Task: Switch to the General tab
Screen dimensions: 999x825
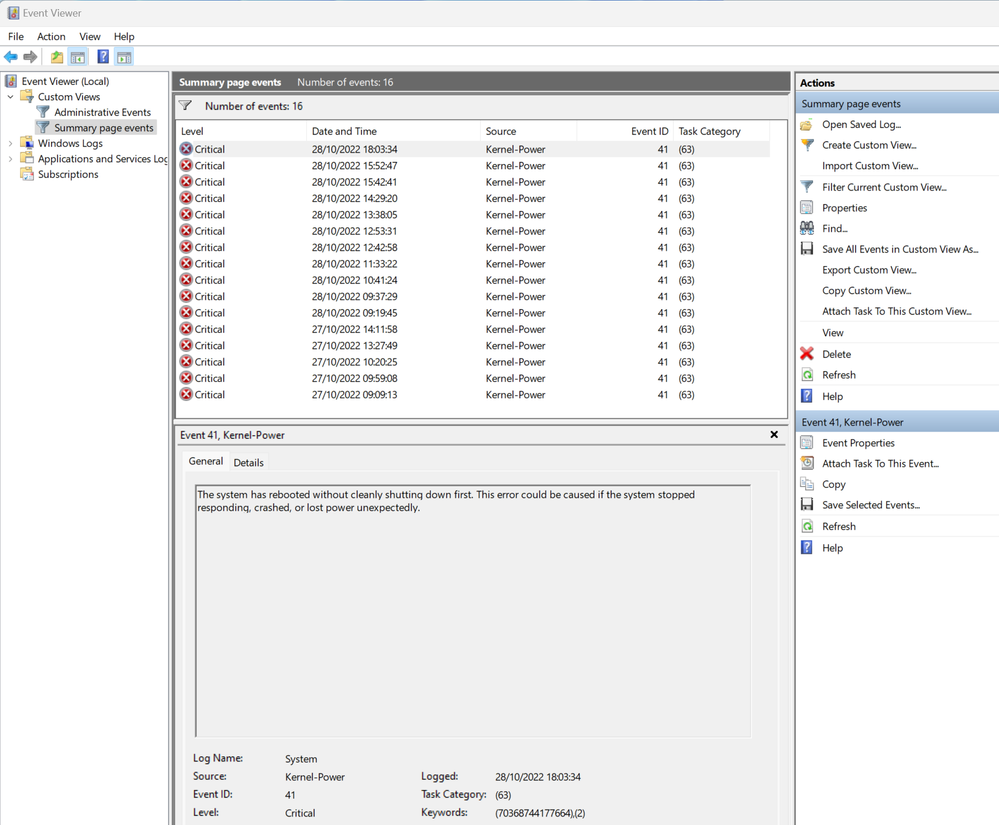Action: point(206,461)
